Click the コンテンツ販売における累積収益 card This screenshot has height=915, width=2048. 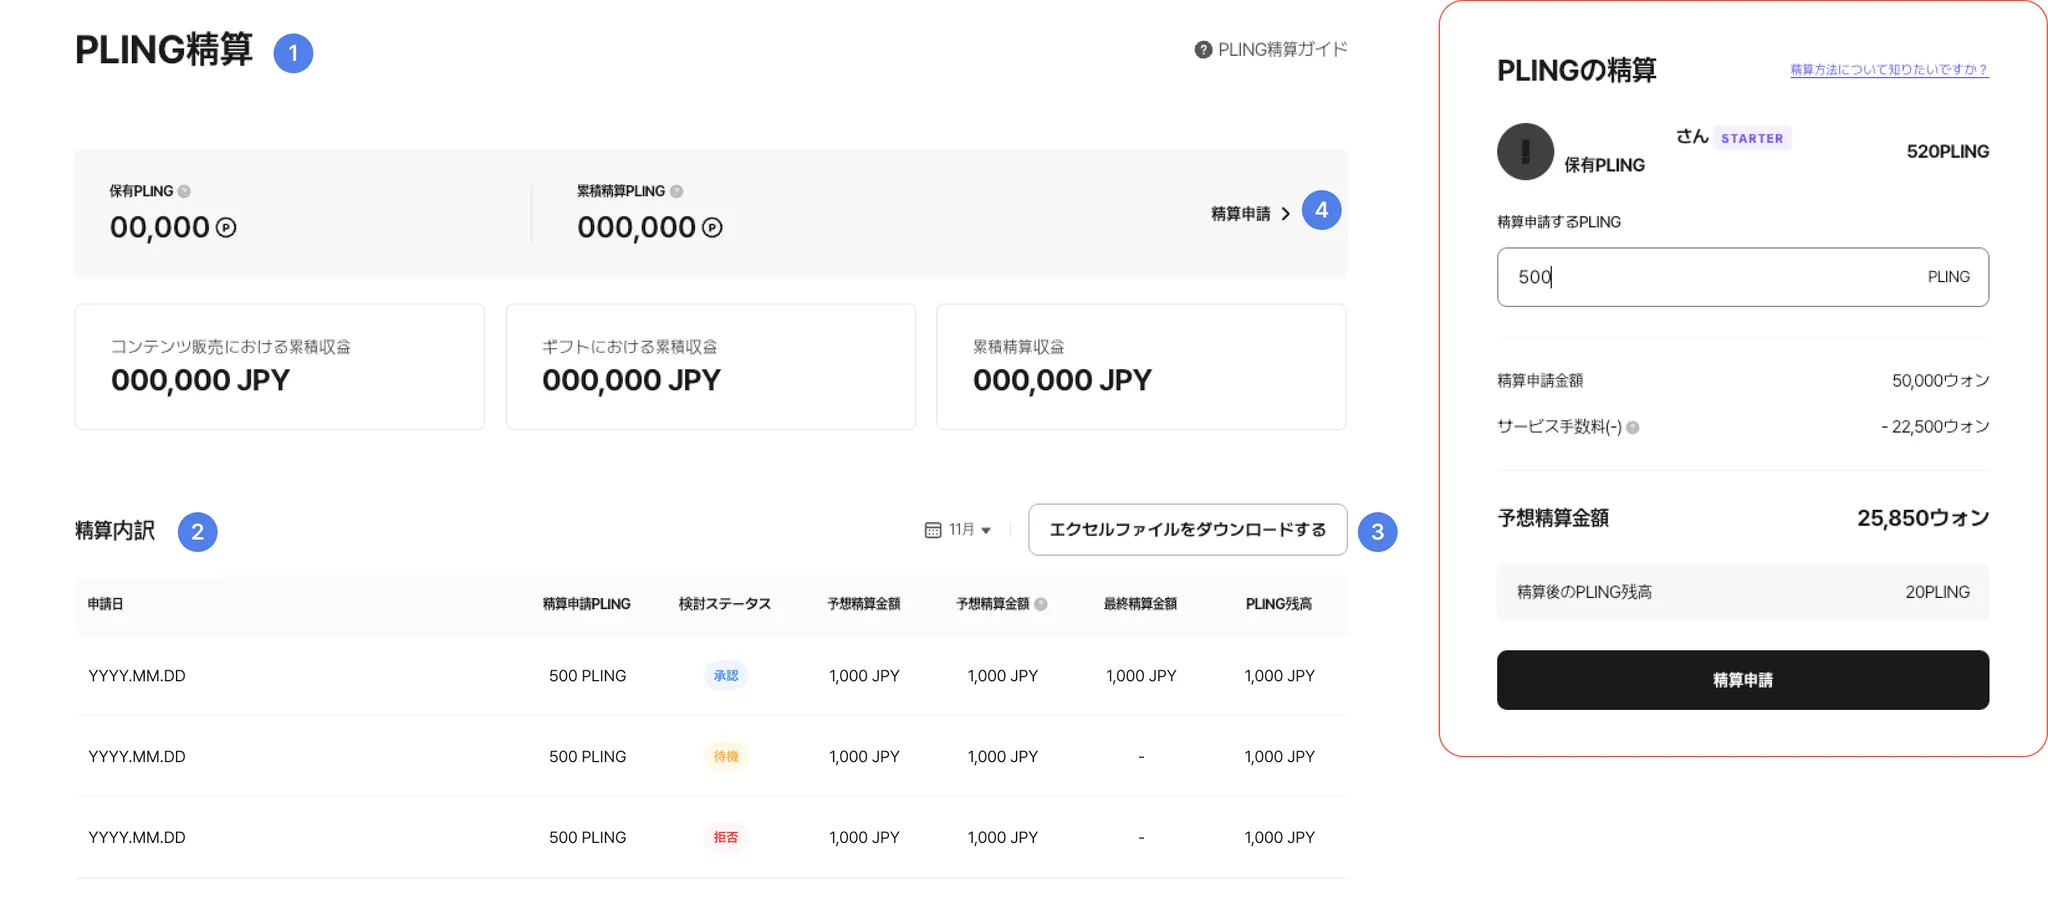(x=280, y=367)
